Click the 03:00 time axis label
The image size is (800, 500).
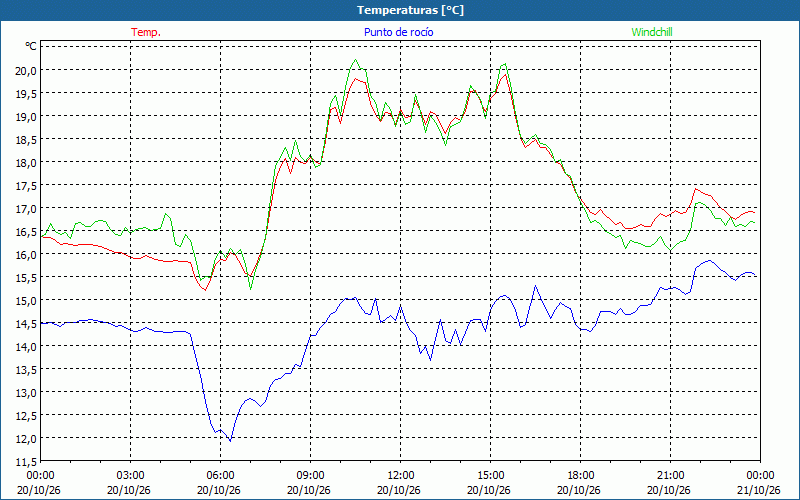click(131, 475)
